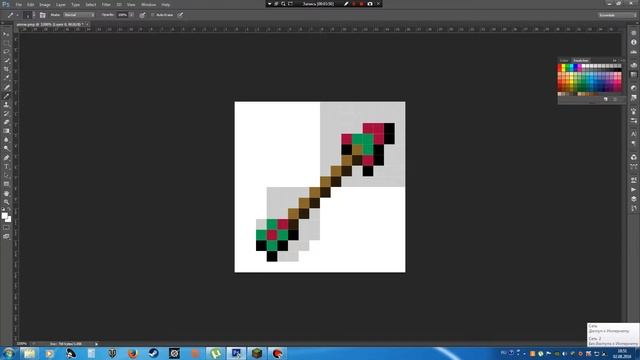640x360 pixels.
Task: Select the Path Selection tool
Action: point(6,176)
